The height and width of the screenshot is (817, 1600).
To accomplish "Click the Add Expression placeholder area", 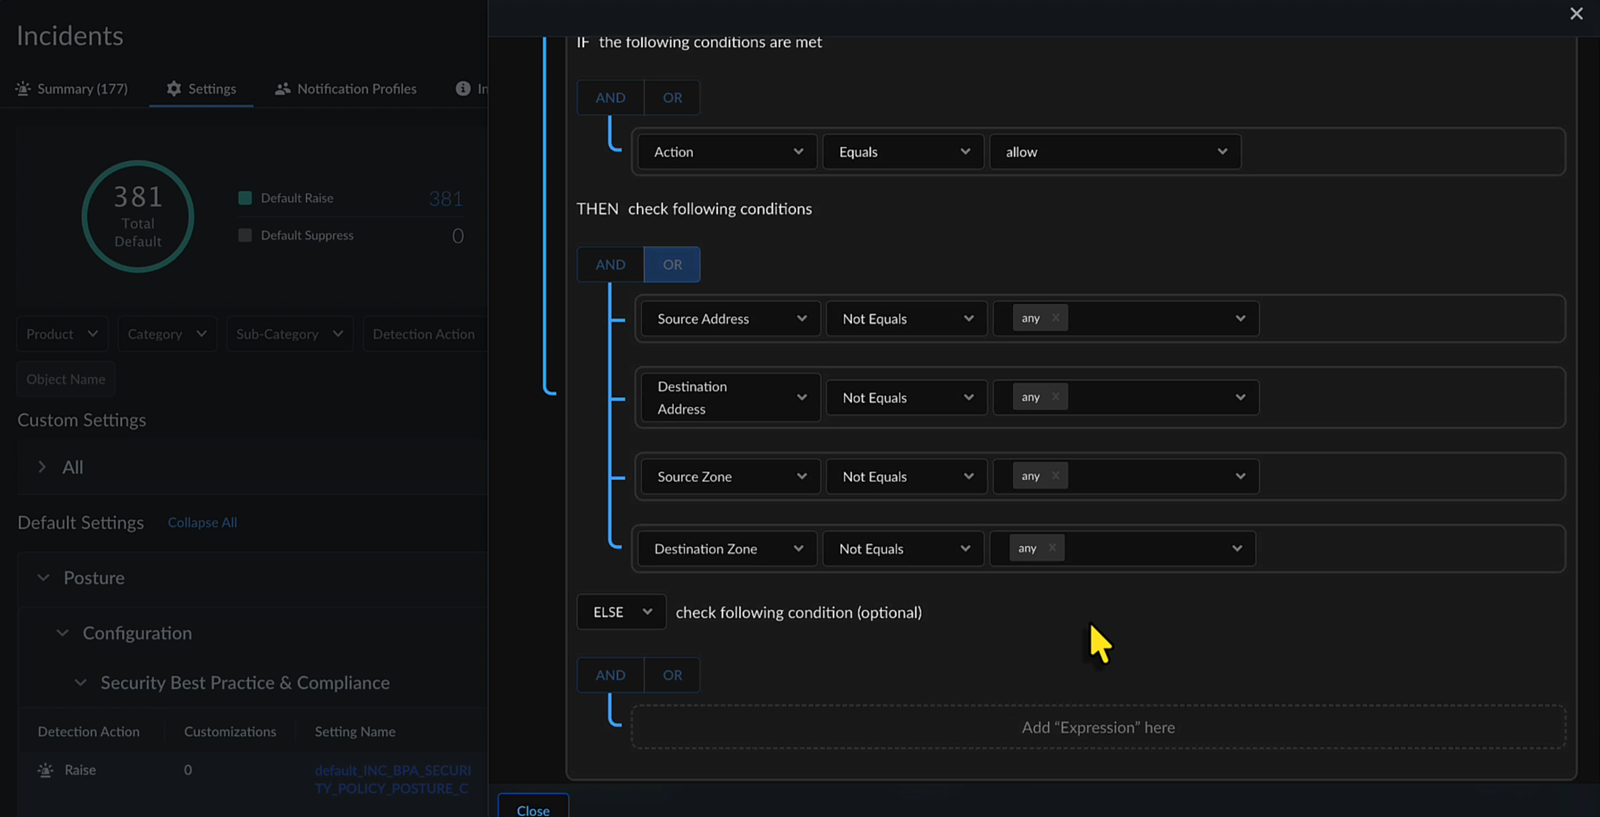I will coord(1098,727).
